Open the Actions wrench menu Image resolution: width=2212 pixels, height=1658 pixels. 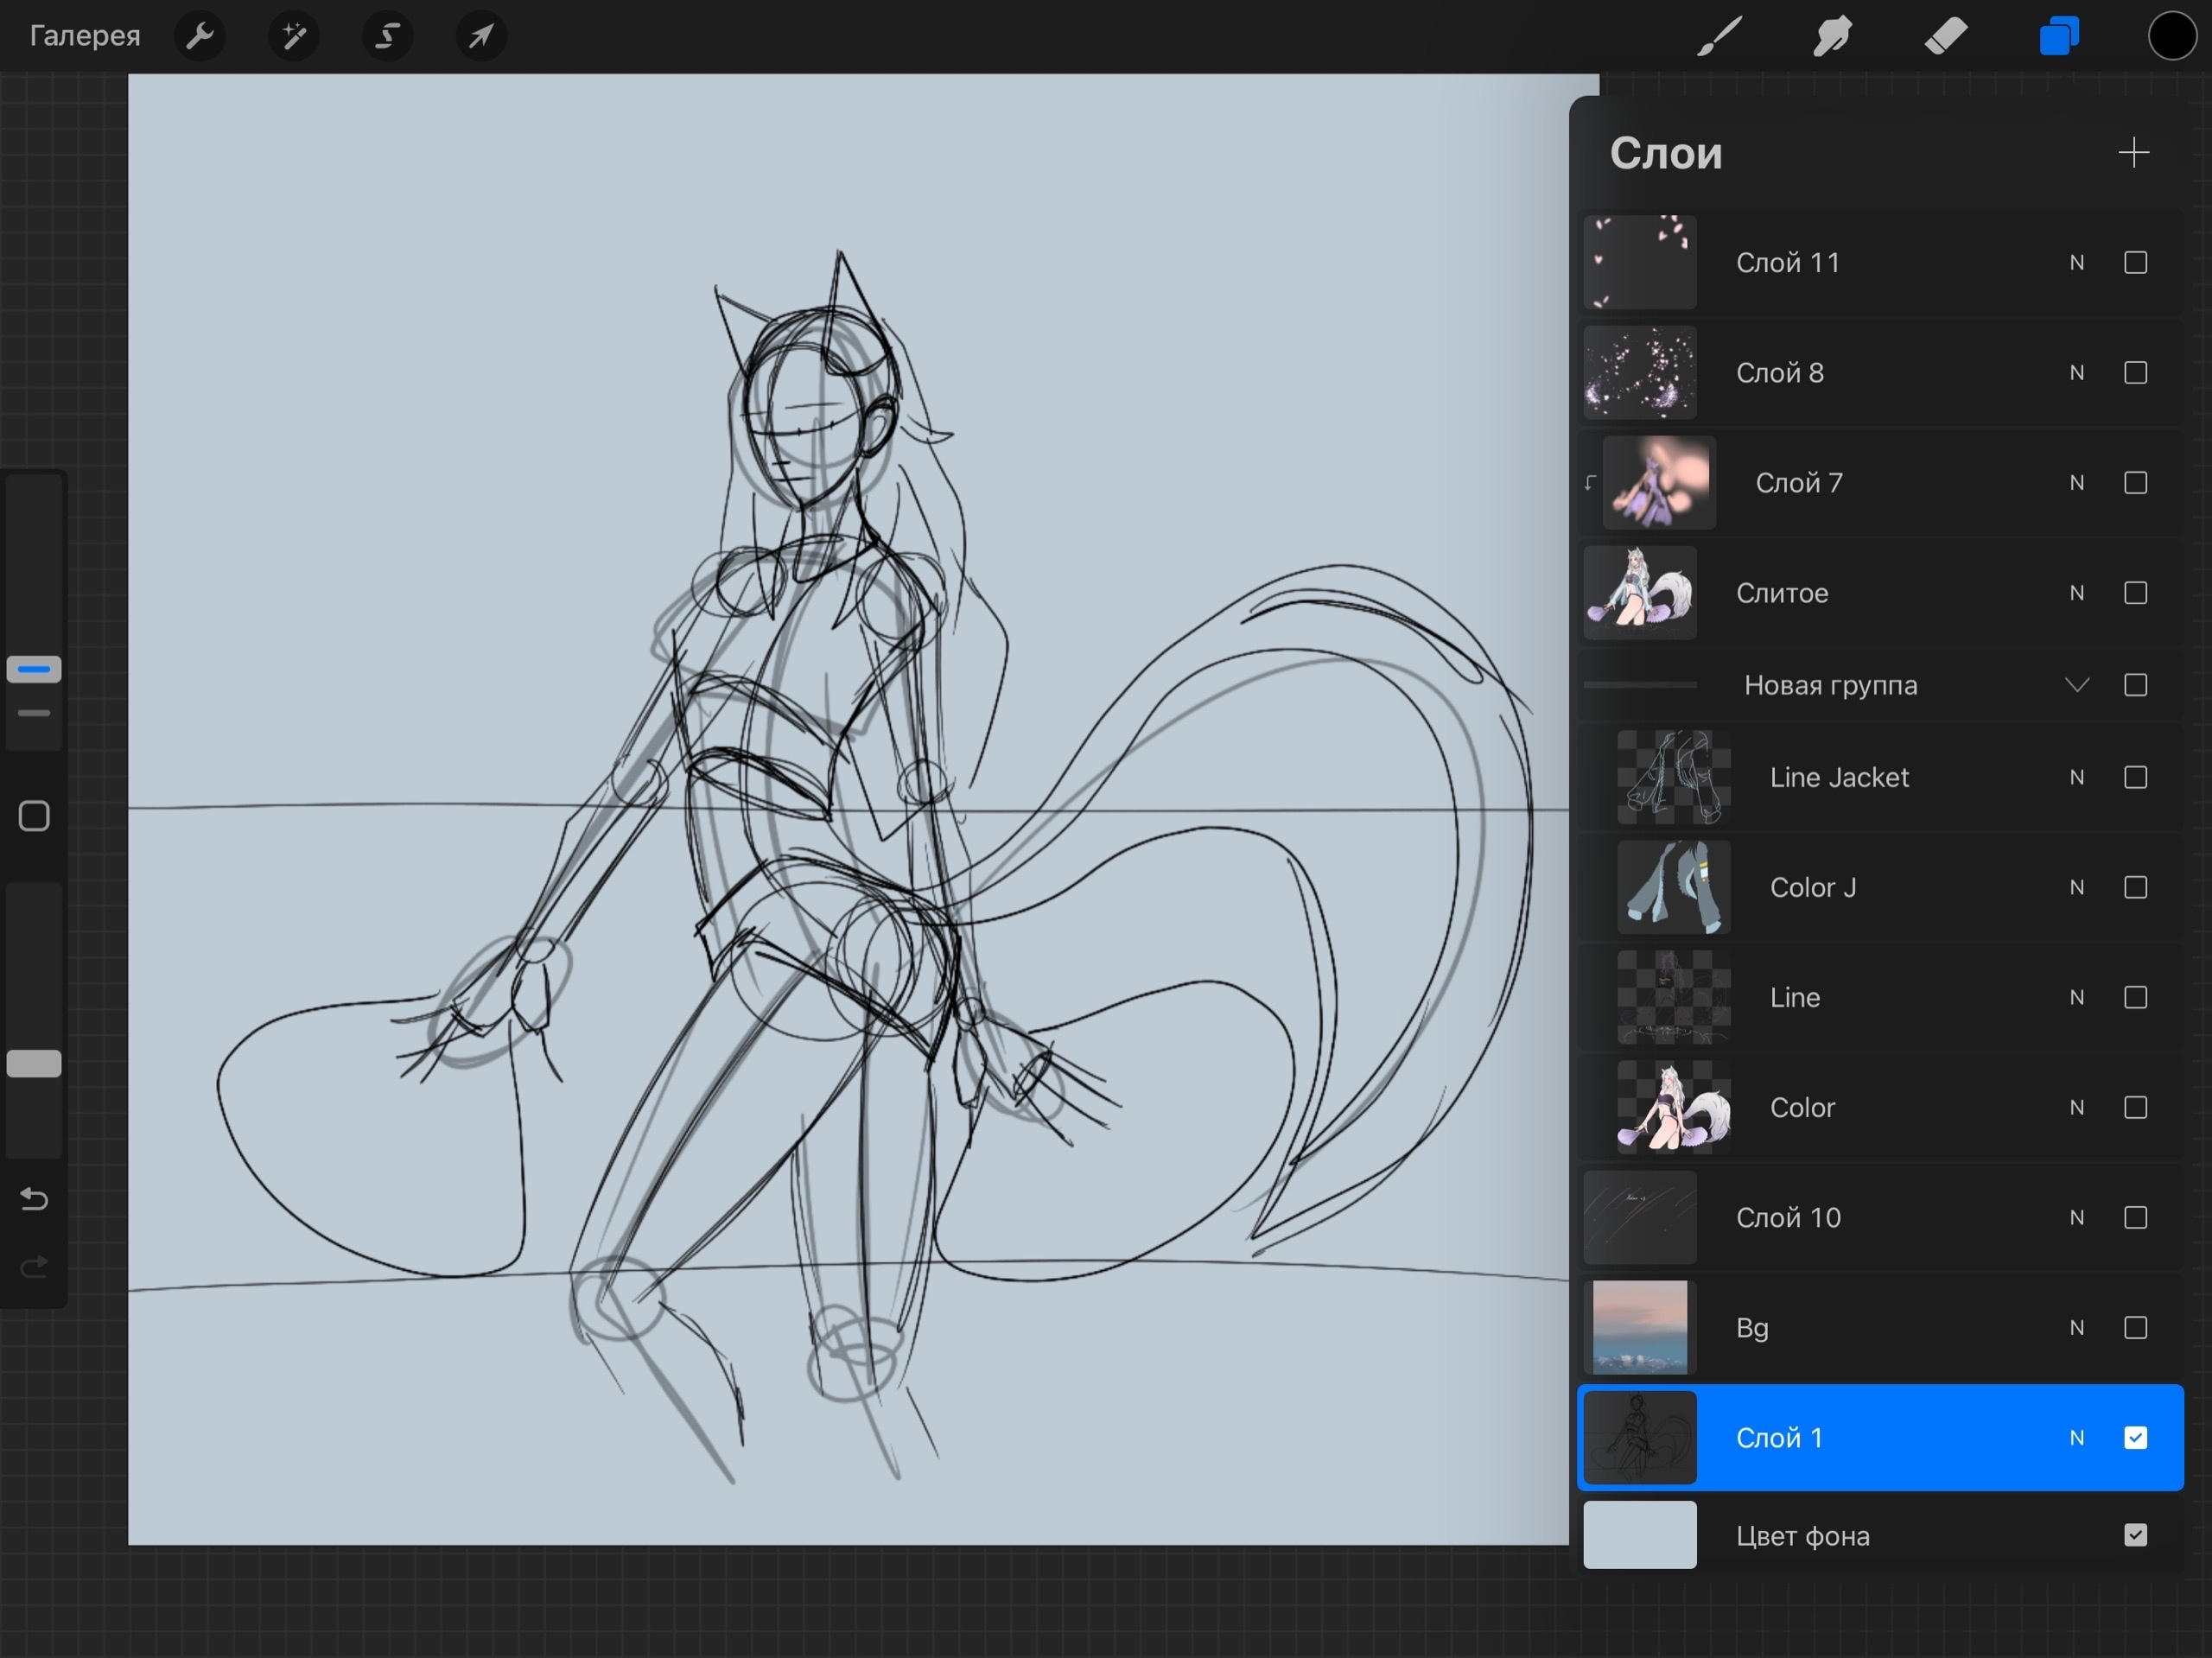point(200,37)
